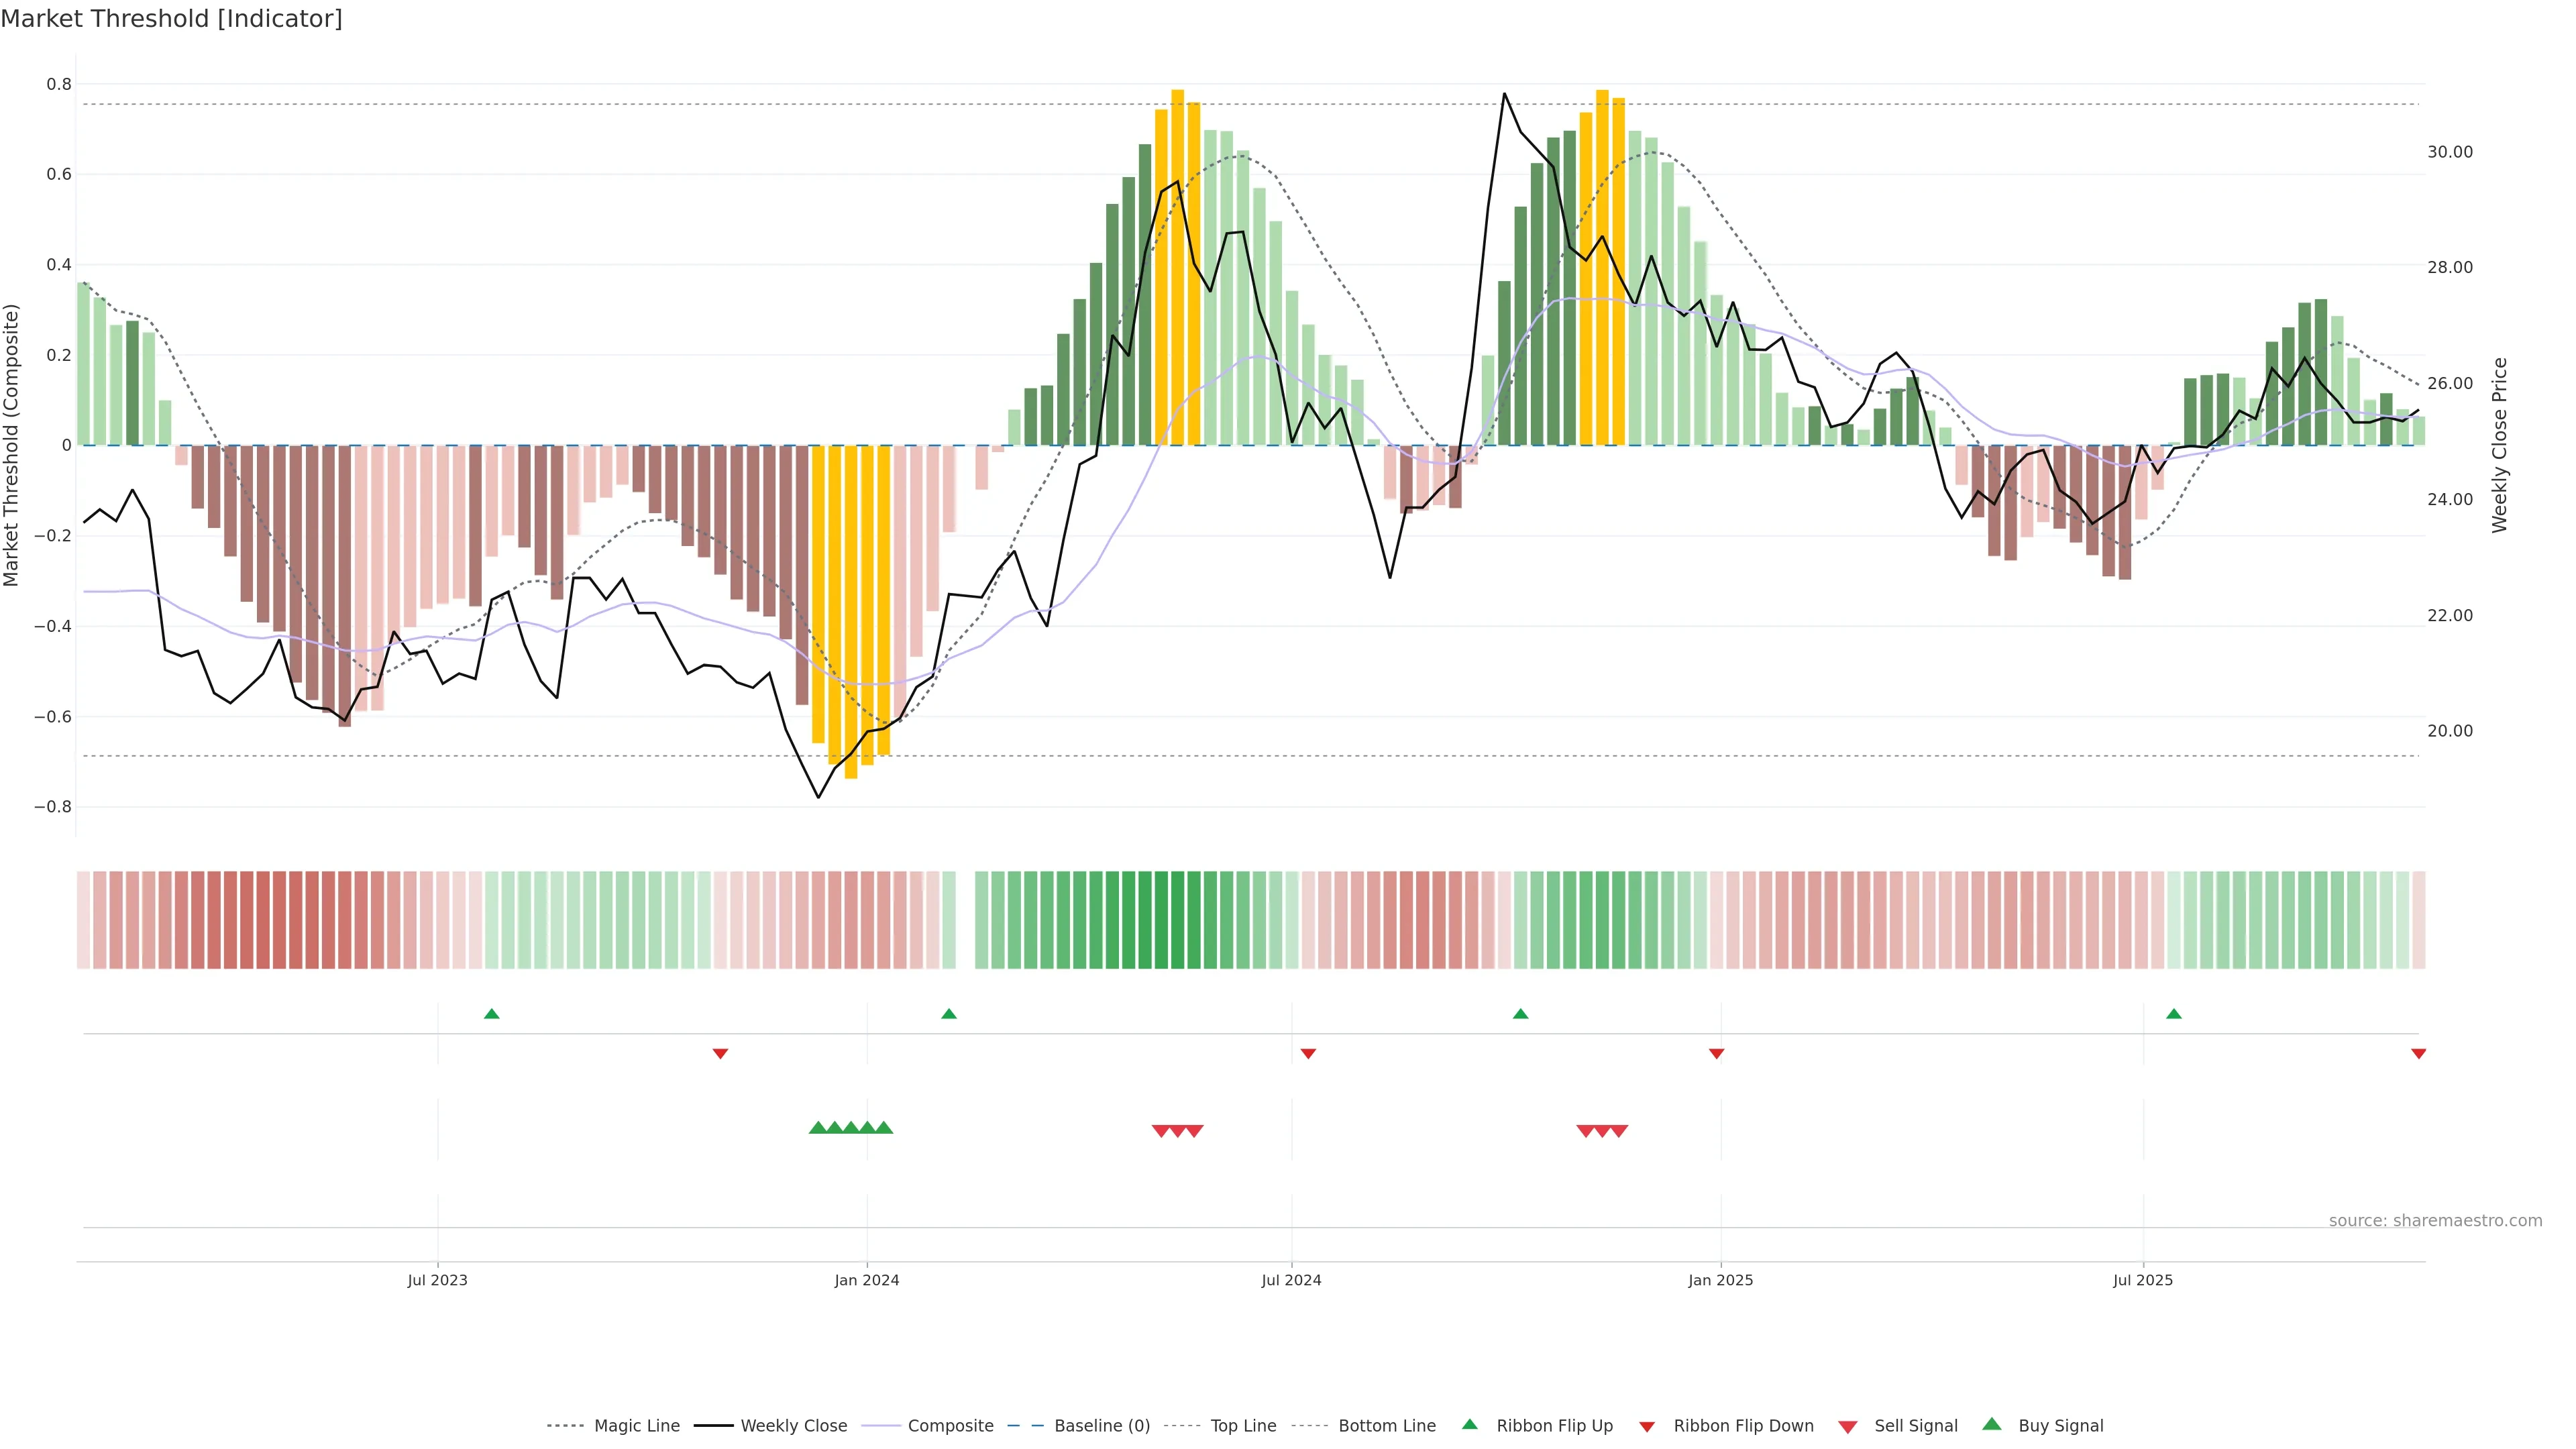Click the Market Threshold [Indicator] chart title
Screen dimensions: 2576x1449
pos(171,19)
